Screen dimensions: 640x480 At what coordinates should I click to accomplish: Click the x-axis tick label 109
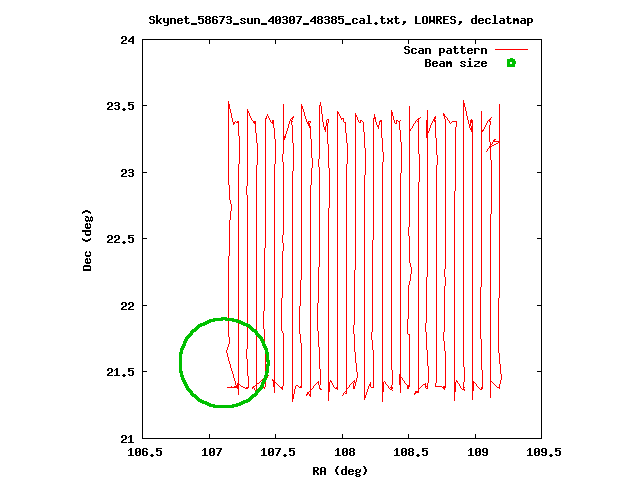click(478, 452)
